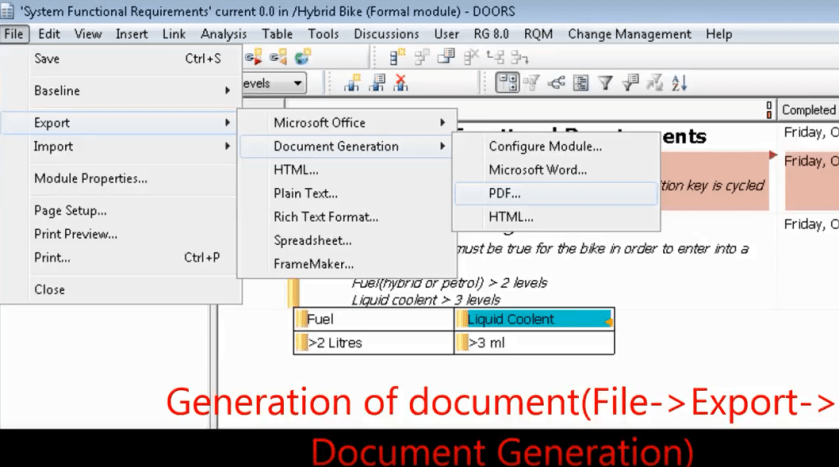This screenshot has width=839, height=467.
Task: Click Module Properties... in File menu
Action: [91, 178]
